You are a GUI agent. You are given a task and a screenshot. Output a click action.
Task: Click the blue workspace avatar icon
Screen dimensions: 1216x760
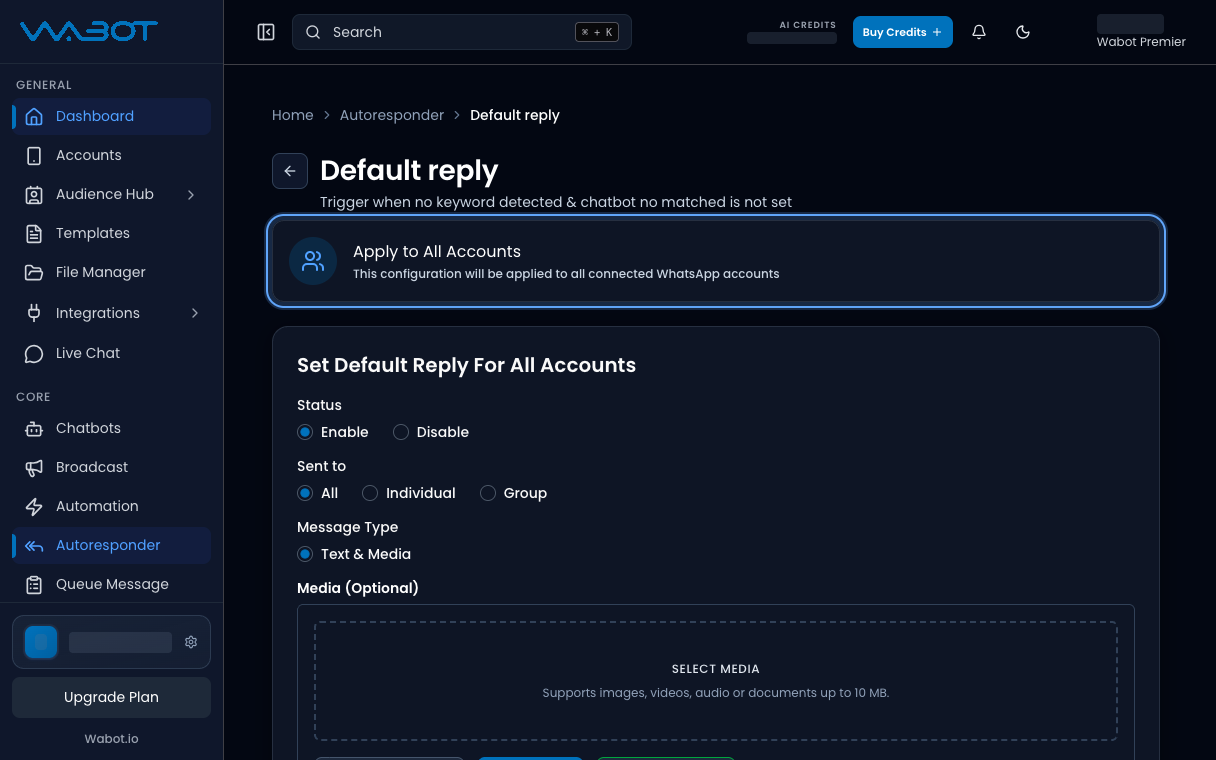click(x=41, y=642)
